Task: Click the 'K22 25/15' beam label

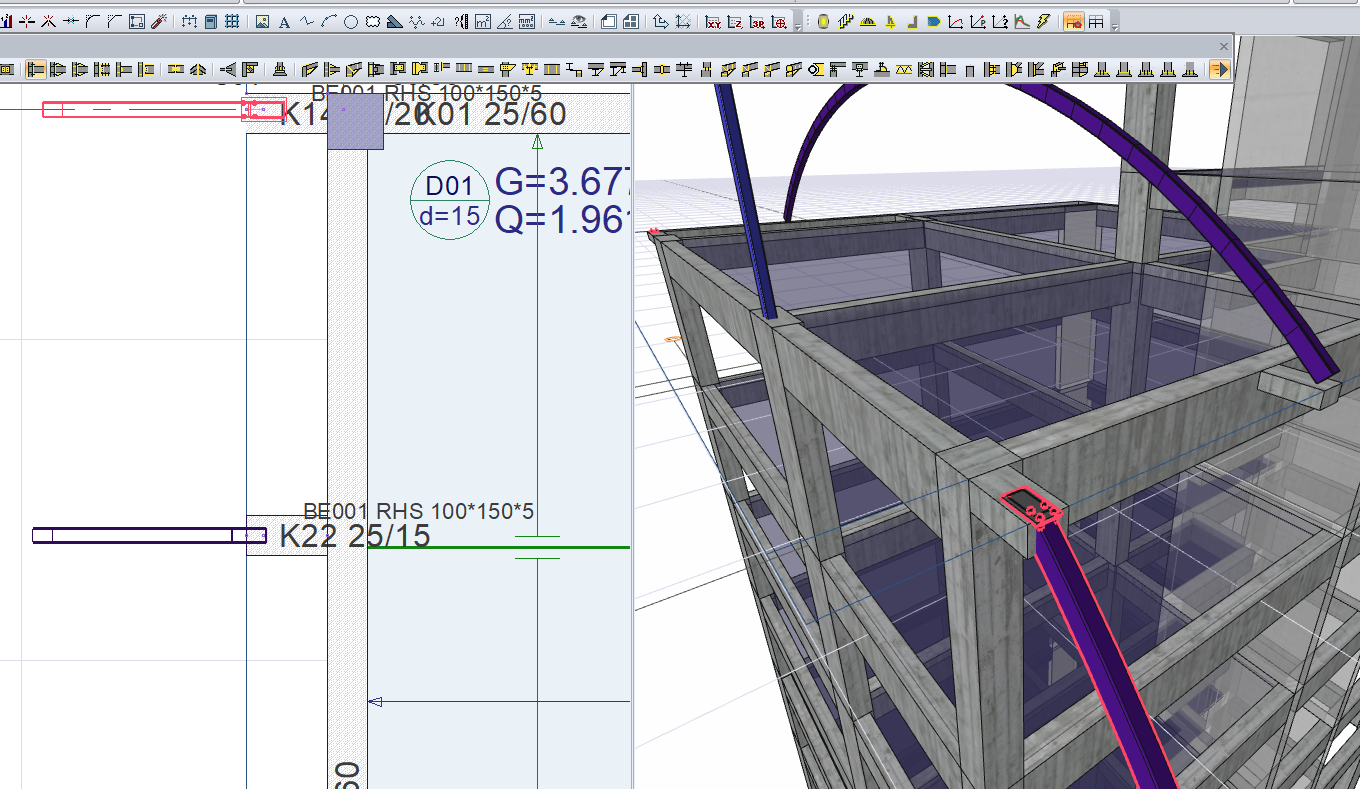Action: pyautogui.click(x=354, y=536)
